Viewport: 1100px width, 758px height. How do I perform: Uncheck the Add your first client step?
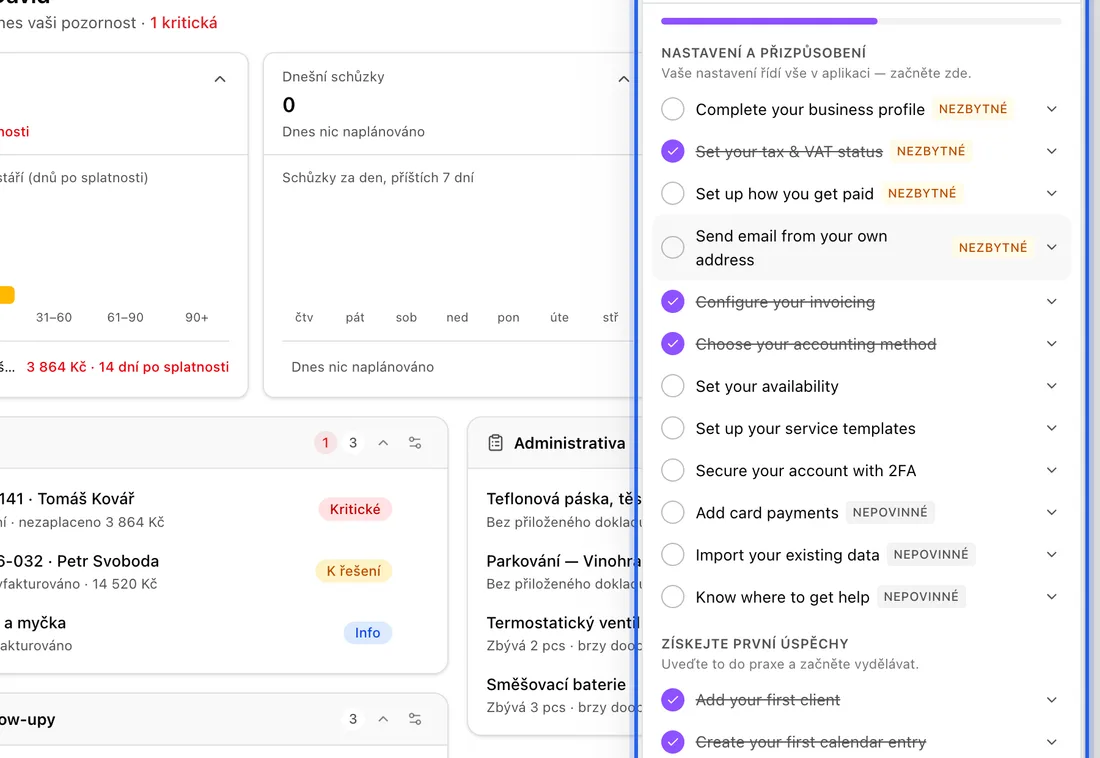click(x=673, y=700)
